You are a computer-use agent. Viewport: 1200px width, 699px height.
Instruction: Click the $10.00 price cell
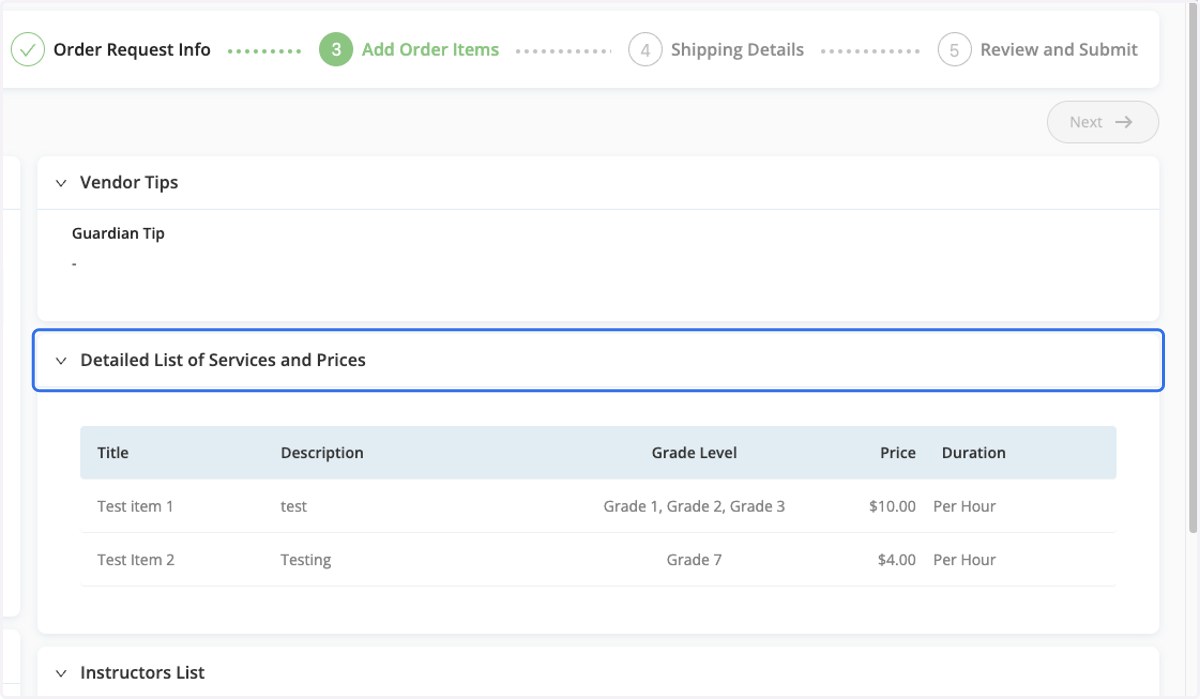point(892,506)
